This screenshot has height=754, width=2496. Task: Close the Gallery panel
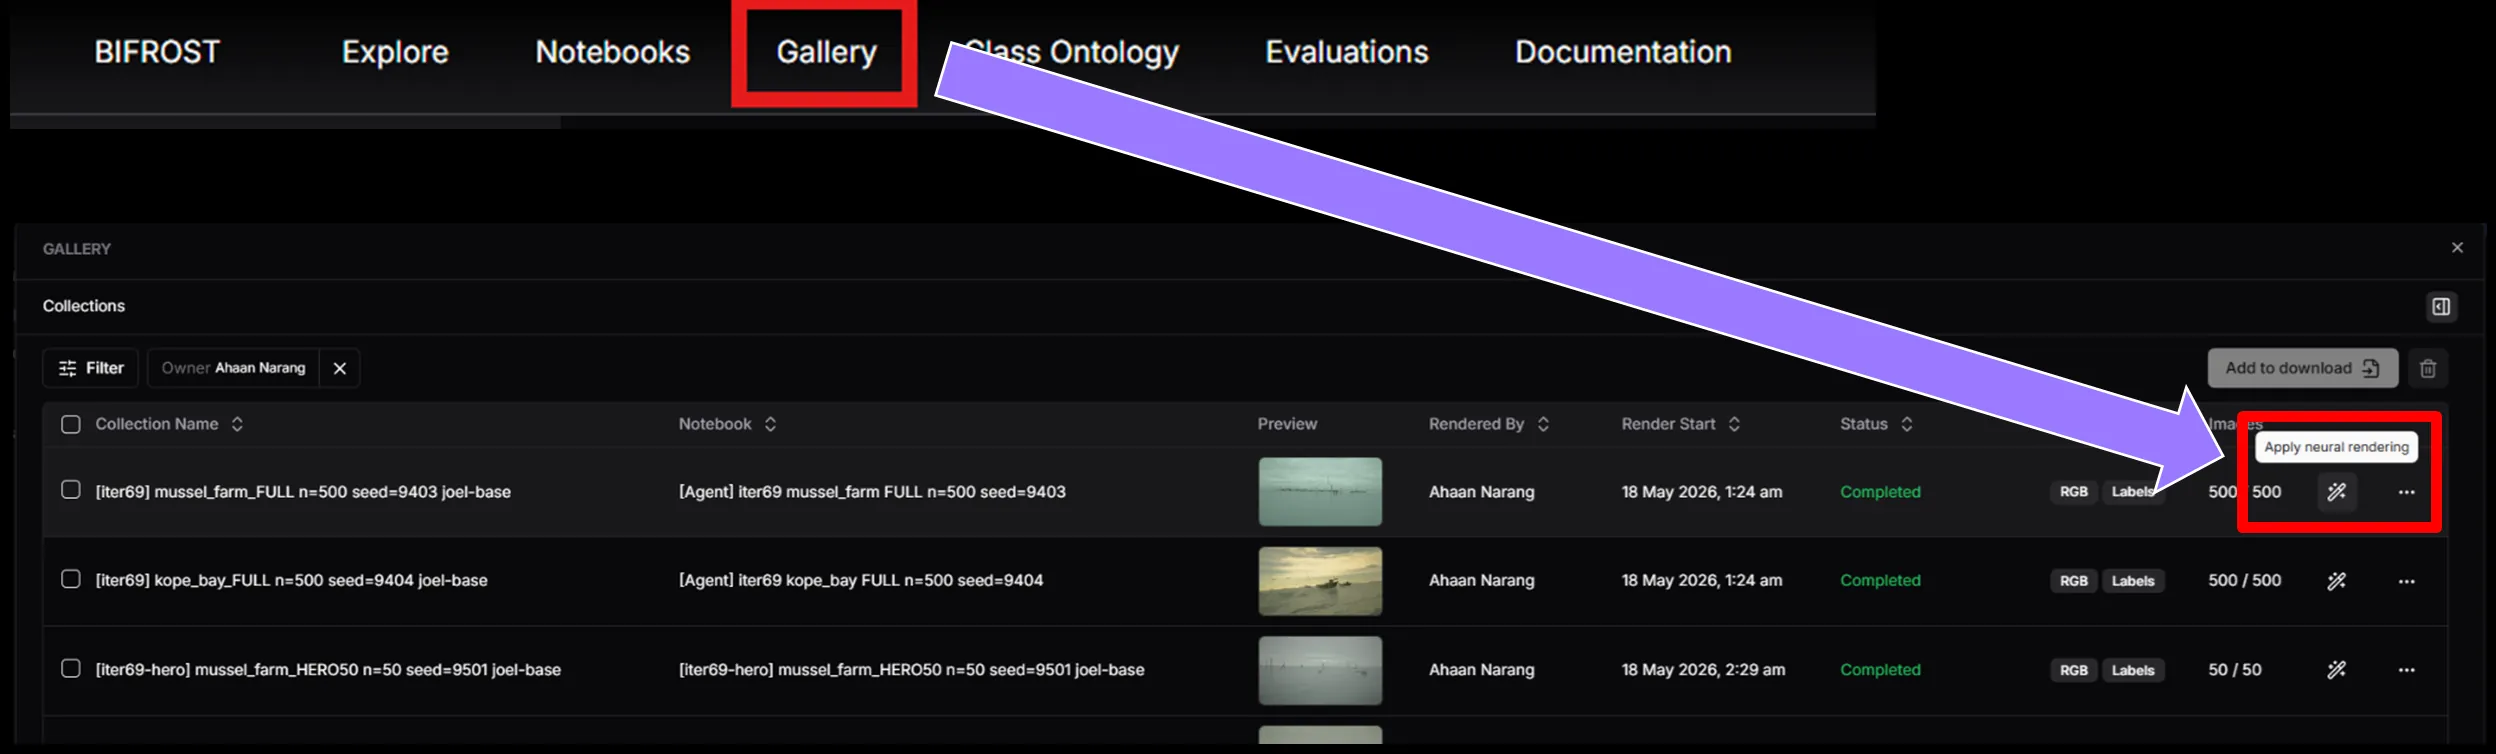click(2457, 248)
